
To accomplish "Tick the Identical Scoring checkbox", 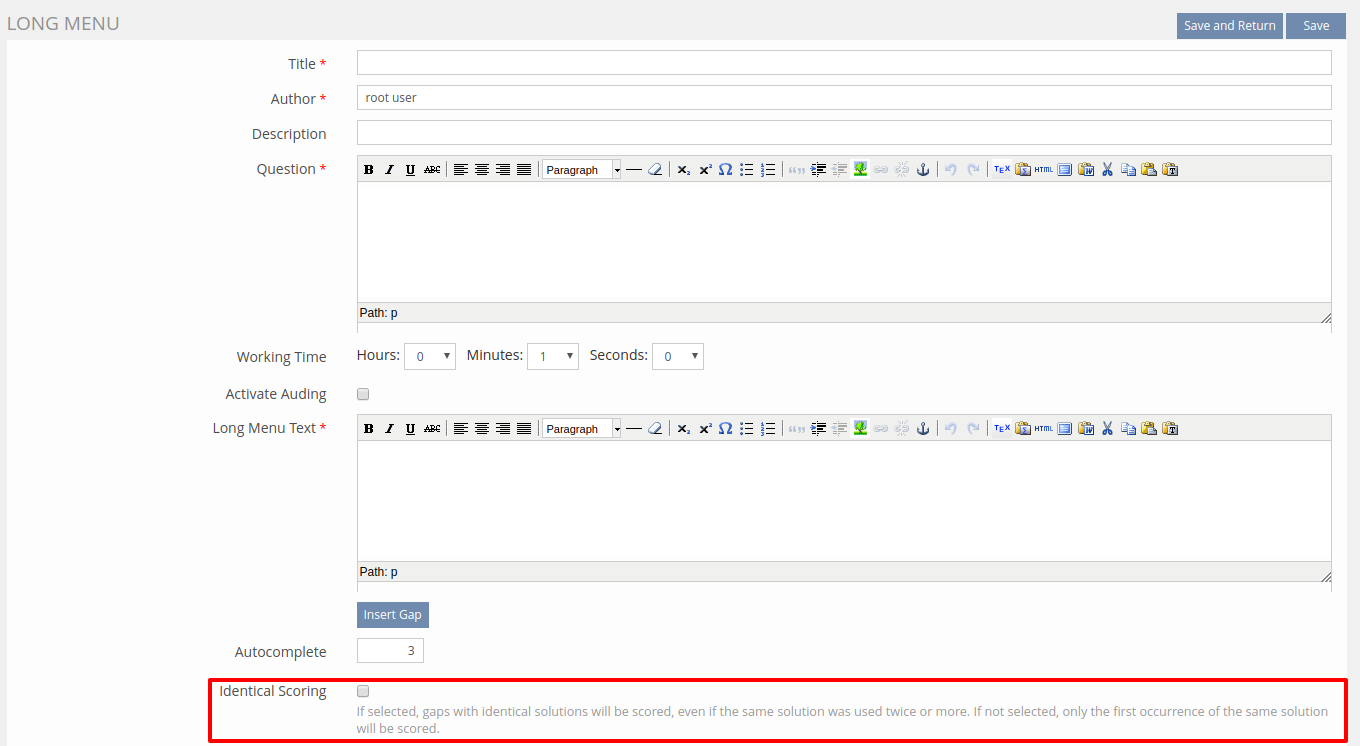I will tap(363, 691).
